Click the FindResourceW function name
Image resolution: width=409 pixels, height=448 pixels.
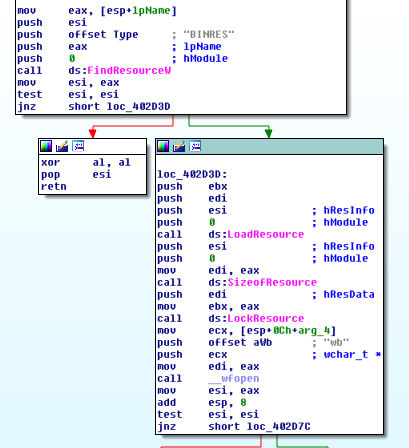129,70
